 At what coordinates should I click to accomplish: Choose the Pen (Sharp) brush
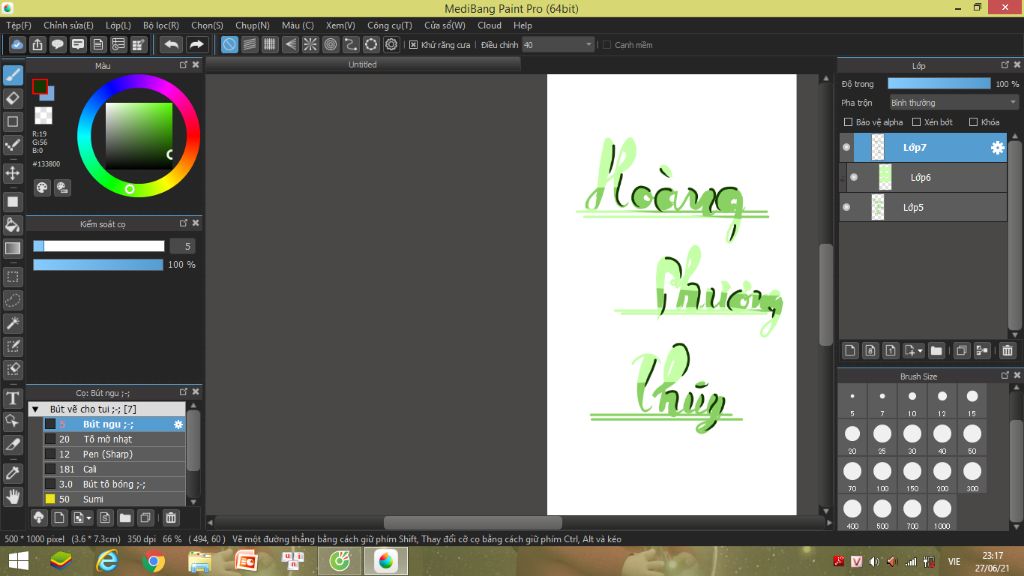pyautogui.click(x=114, y=455)
